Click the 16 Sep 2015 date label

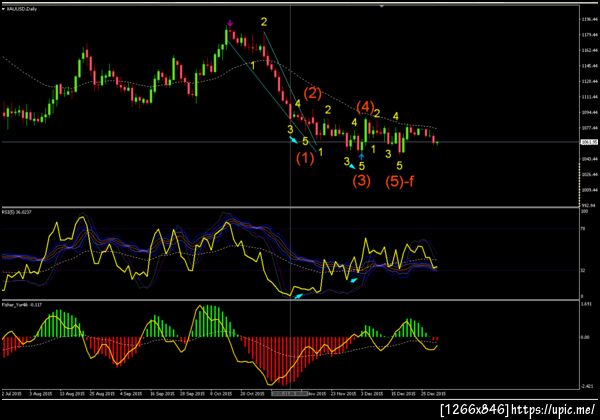pos(162,394)
